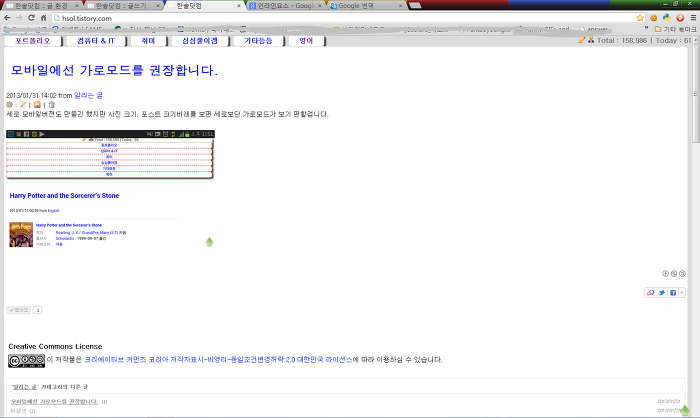Open the 알리는 글 category link
Viewport: 700px width, 418px height.
[x=88, y=95]
